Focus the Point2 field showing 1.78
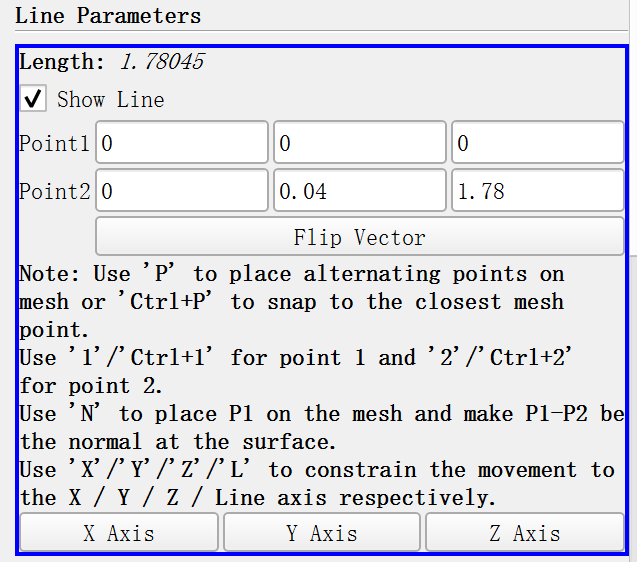The width and height of the screenshot is (637, 562). point(537,191)
